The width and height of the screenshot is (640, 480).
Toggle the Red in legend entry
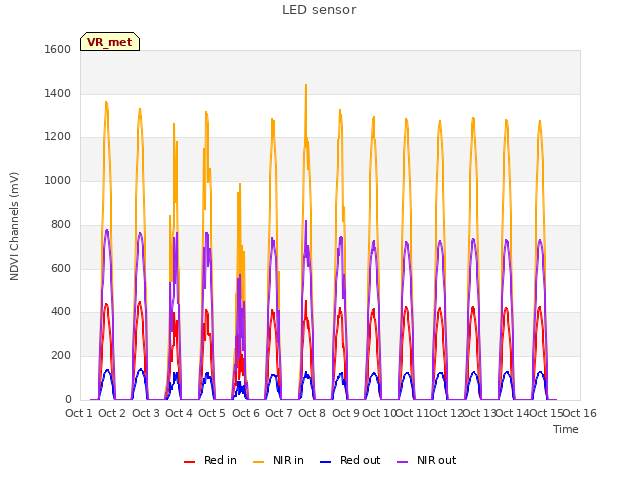[x=210, y=460]
